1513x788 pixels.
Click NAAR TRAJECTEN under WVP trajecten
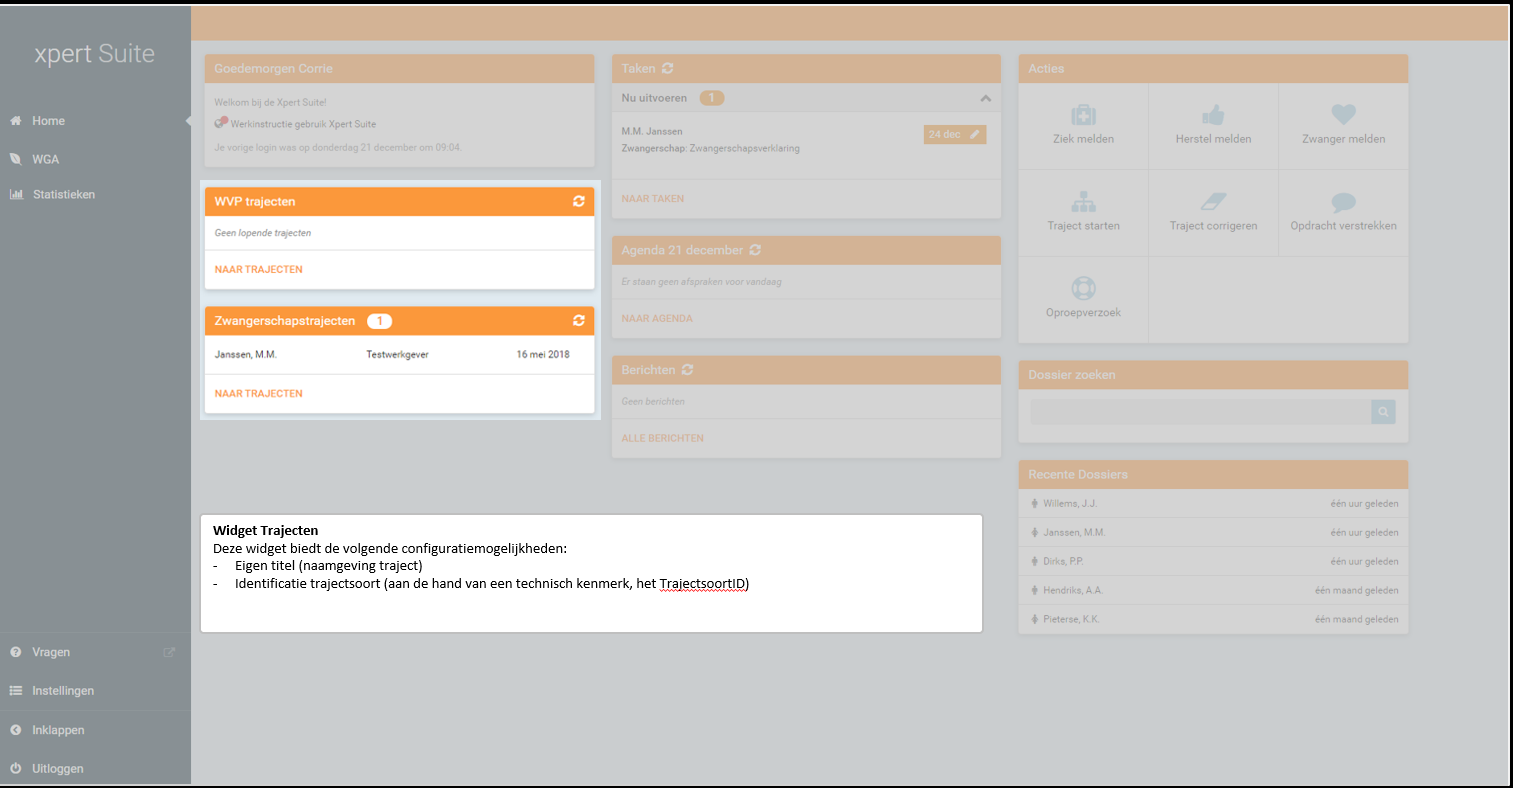258,269
